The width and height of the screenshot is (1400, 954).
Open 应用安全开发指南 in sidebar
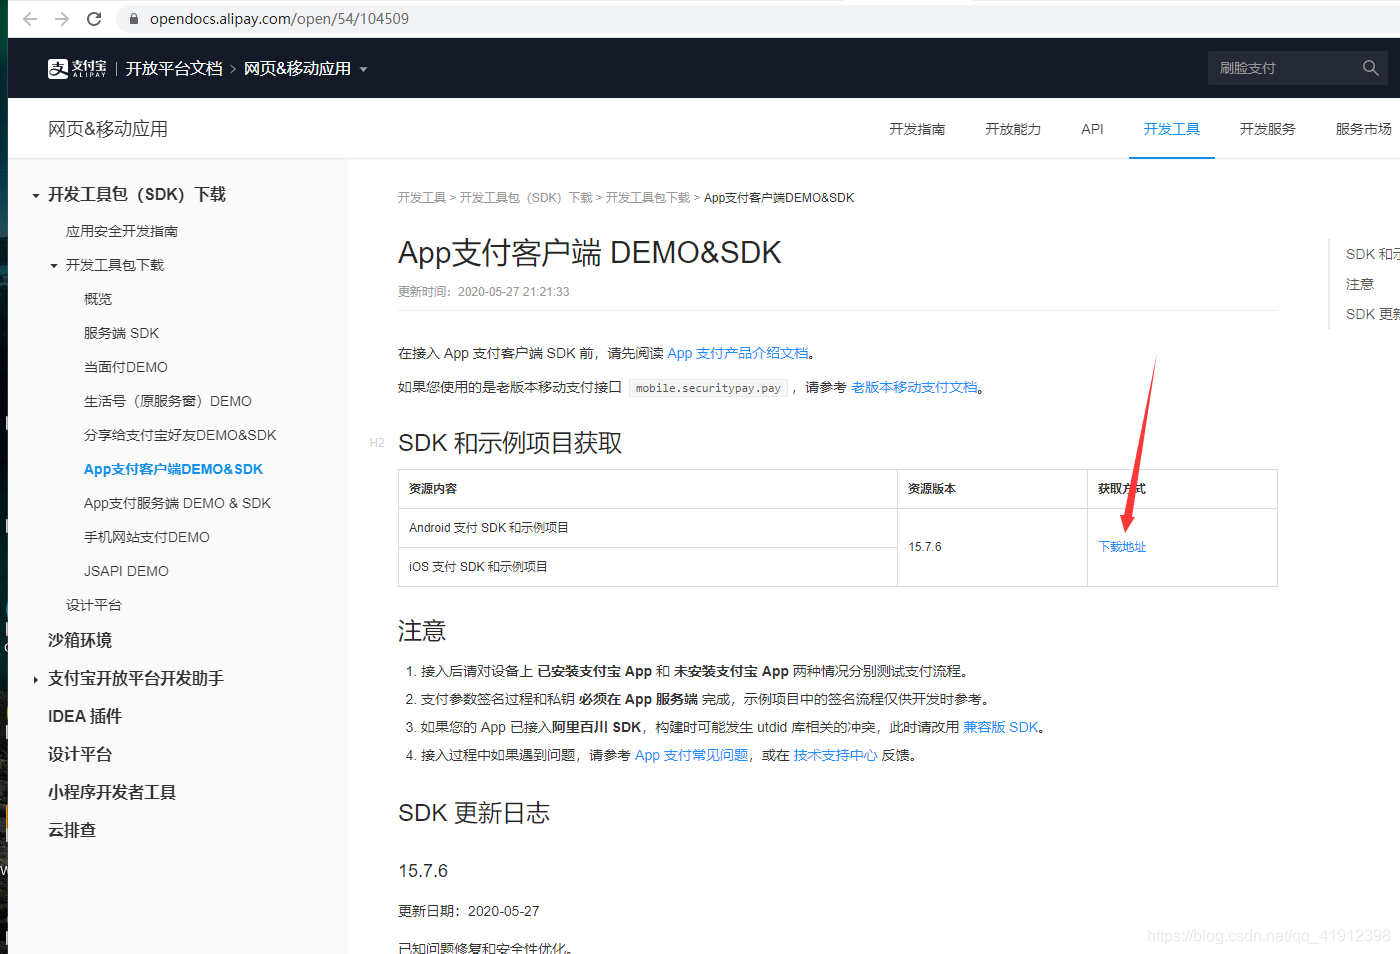(122, 231)
